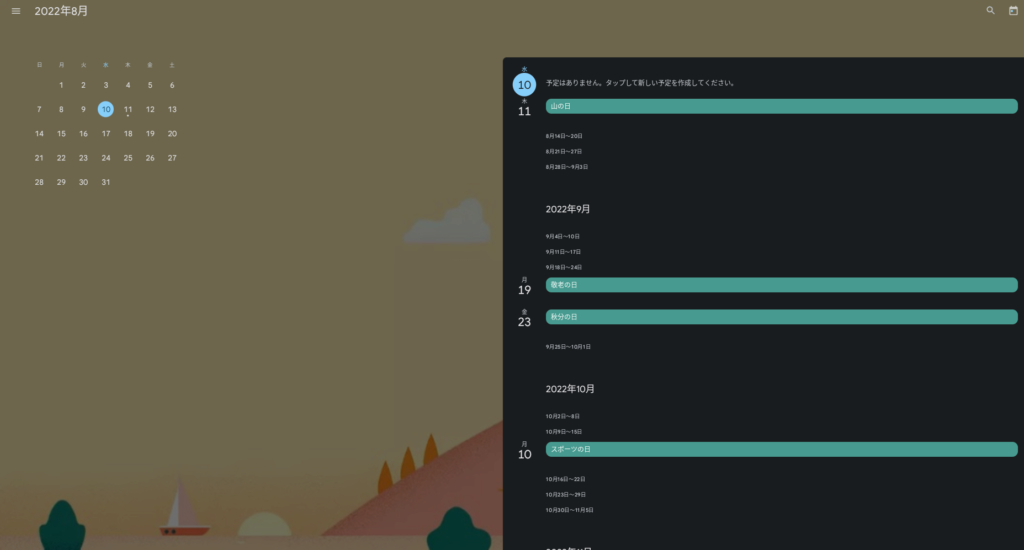Click date 10 beside スポーツの日 in schedule
The width and height of the screenshot is (1024, 550).
tap(524, 455)
